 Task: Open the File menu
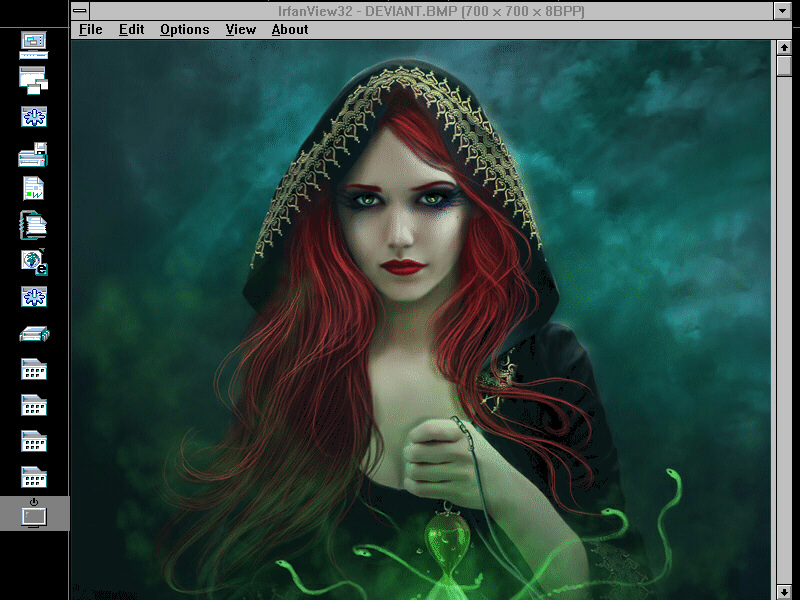tap(90, 29)
